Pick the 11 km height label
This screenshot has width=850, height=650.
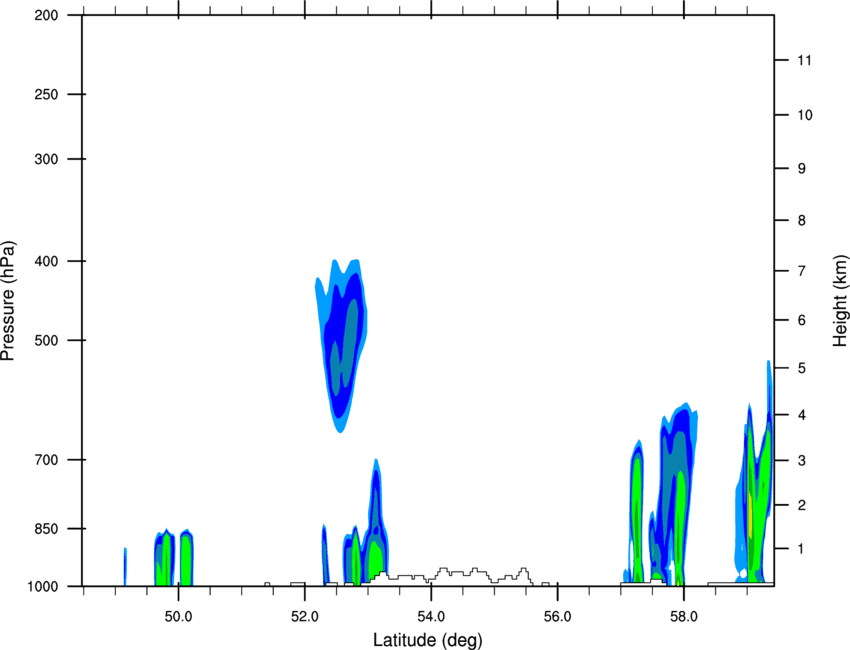click(804, 60)
